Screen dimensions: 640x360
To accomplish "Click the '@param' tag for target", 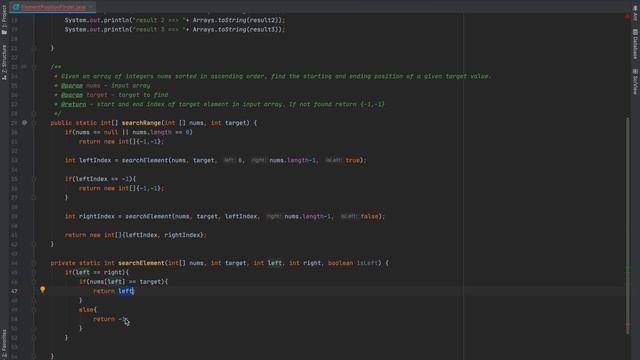I will (72, 95).
